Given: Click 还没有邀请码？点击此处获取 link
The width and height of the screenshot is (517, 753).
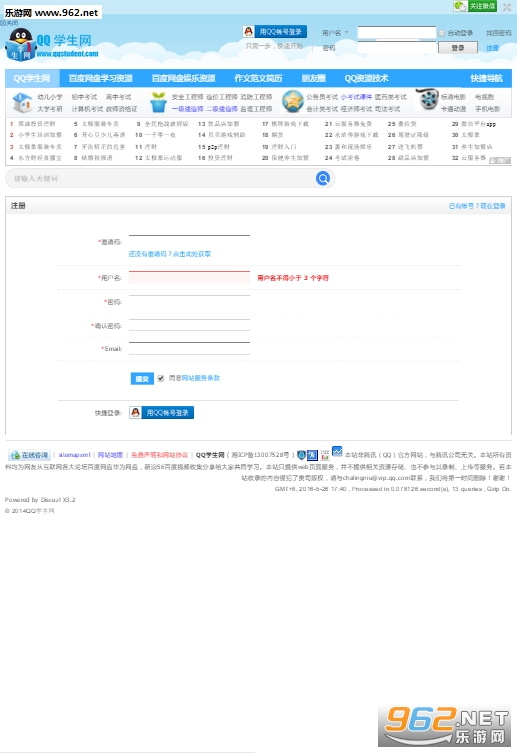Looking at the screenshot, I should pos(169,254).
